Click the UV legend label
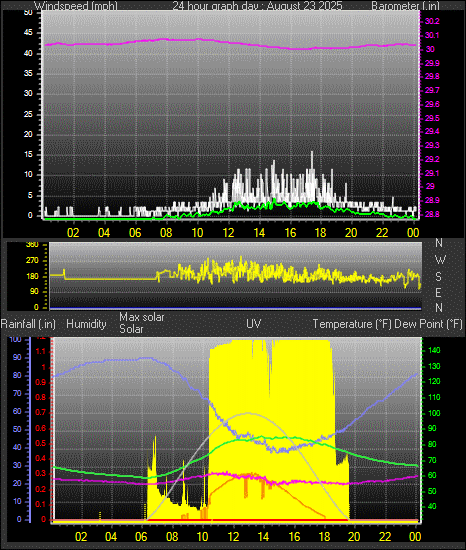This screenshot has width=466, height=550. click(254, 324)
